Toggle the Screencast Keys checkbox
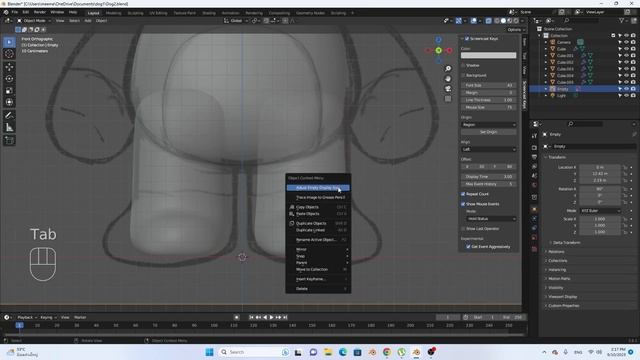The width and height of the screenshot is (640, 360). pyautogui.click(x=467, y=38)
